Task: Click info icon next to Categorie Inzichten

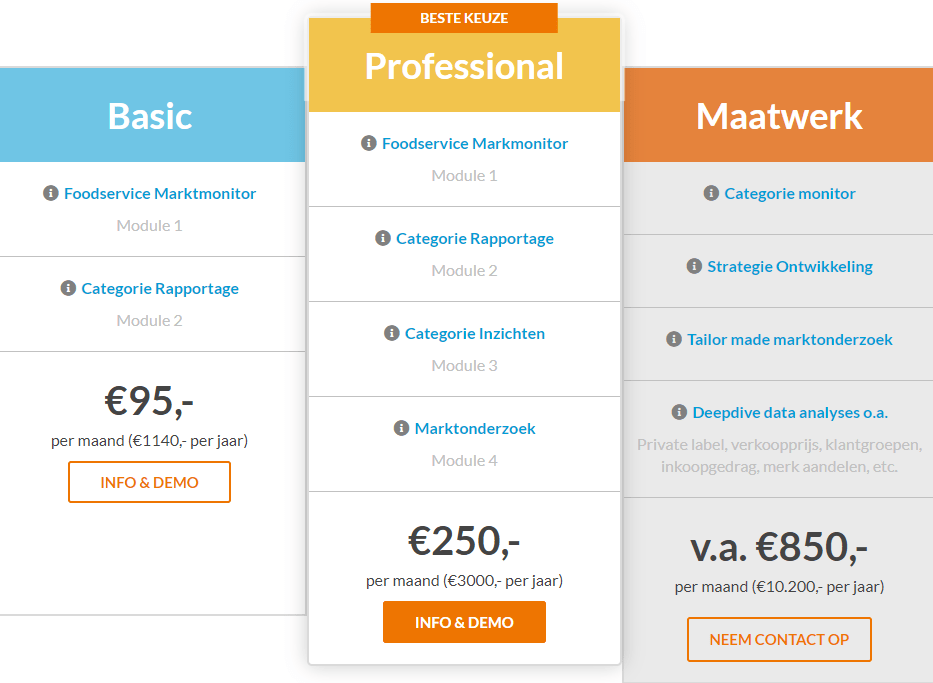Action: tap(392, 333)
